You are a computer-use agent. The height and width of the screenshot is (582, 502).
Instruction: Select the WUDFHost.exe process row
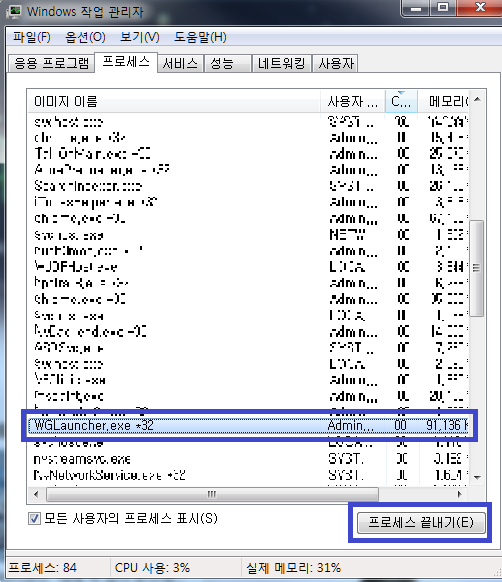(x=248, y=267)
